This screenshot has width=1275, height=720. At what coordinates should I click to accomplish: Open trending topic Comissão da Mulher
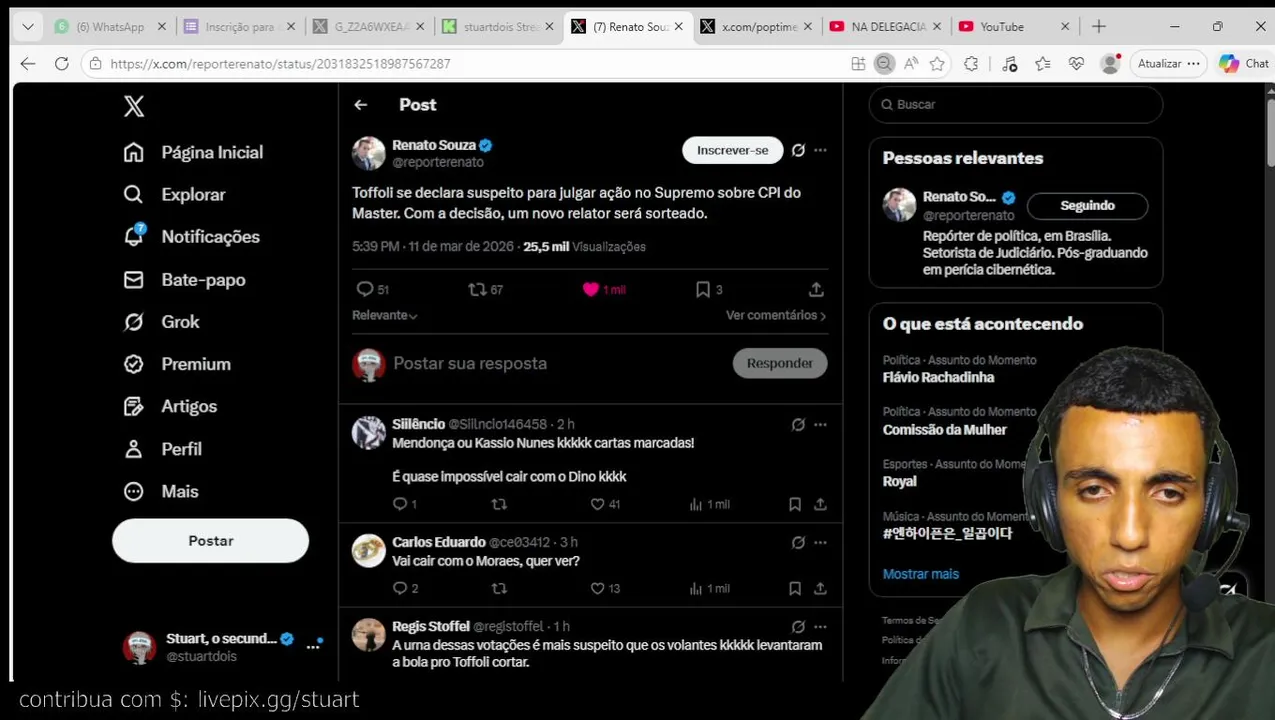coord(944,429)
